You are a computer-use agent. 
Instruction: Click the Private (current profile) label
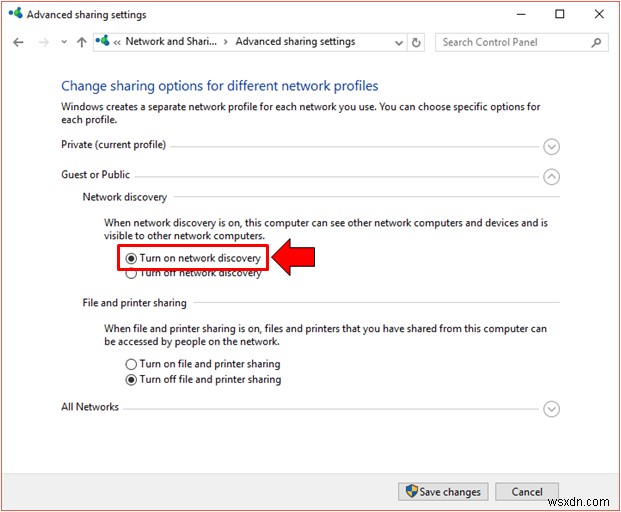[113, 145]
